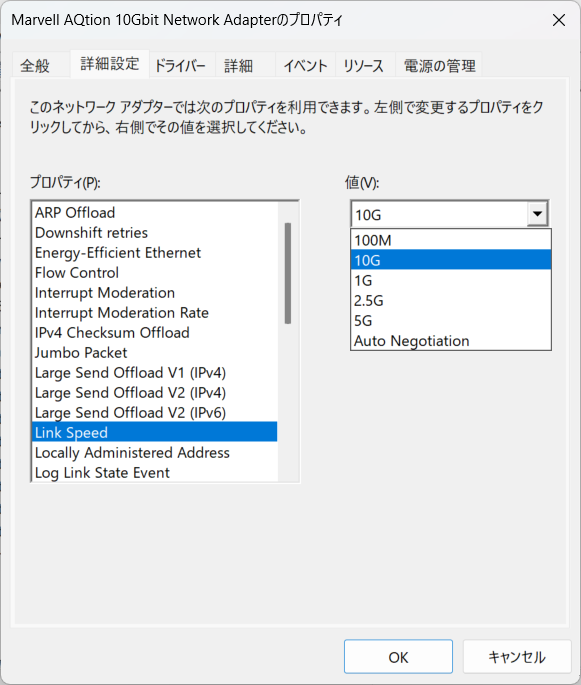Switch to the 全般 tab
581x685 pixels.
click(35, 66)
